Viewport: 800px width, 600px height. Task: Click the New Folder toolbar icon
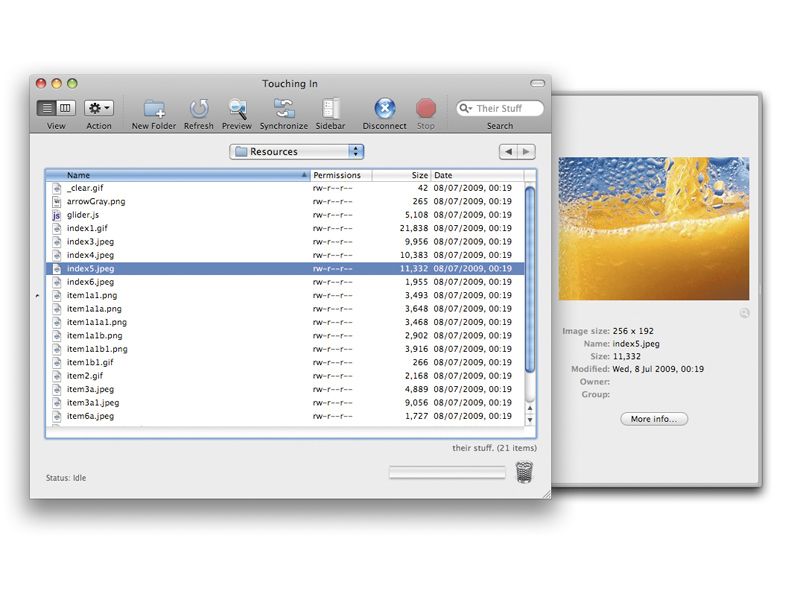coord(154,109)
